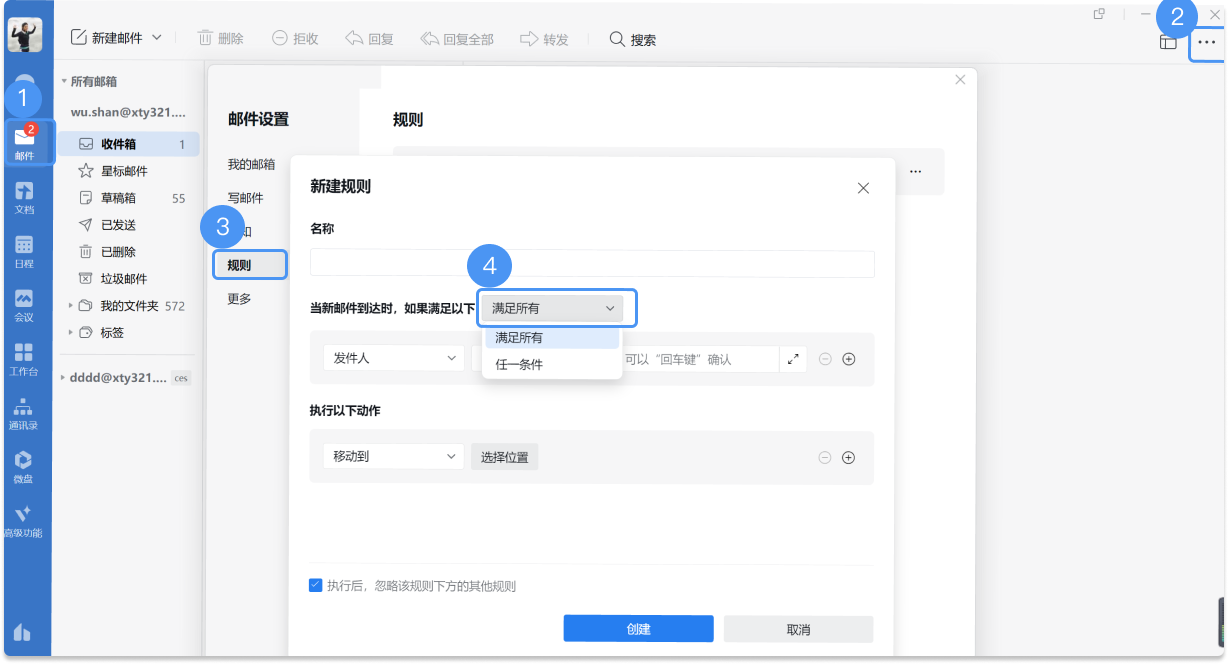Open the 日程 calendar sidebar icon
Image resolution: width=1228 pixels, height=664 pixels.
click(24, 250)
